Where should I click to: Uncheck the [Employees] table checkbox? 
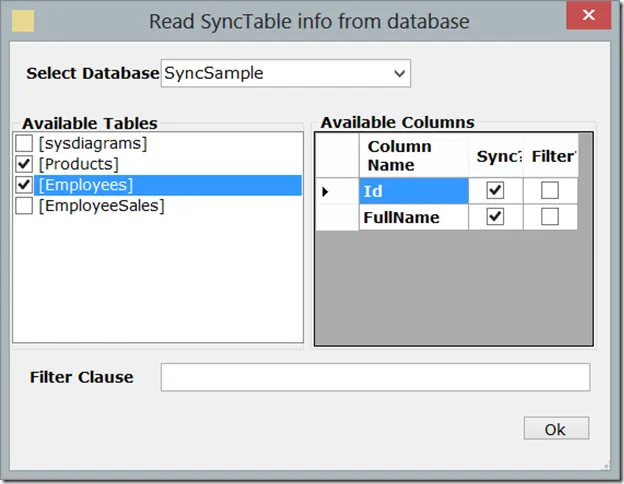(25, 185)
